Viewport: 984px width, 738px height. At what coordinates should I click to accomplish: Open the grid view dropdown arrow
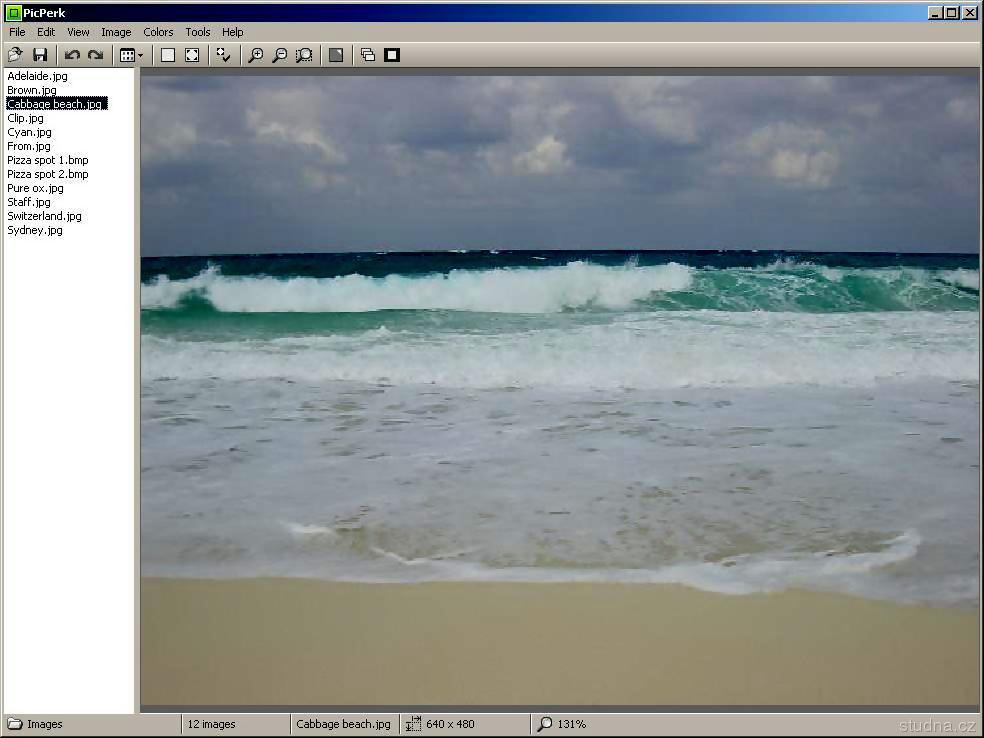click(x=141, y=55)
